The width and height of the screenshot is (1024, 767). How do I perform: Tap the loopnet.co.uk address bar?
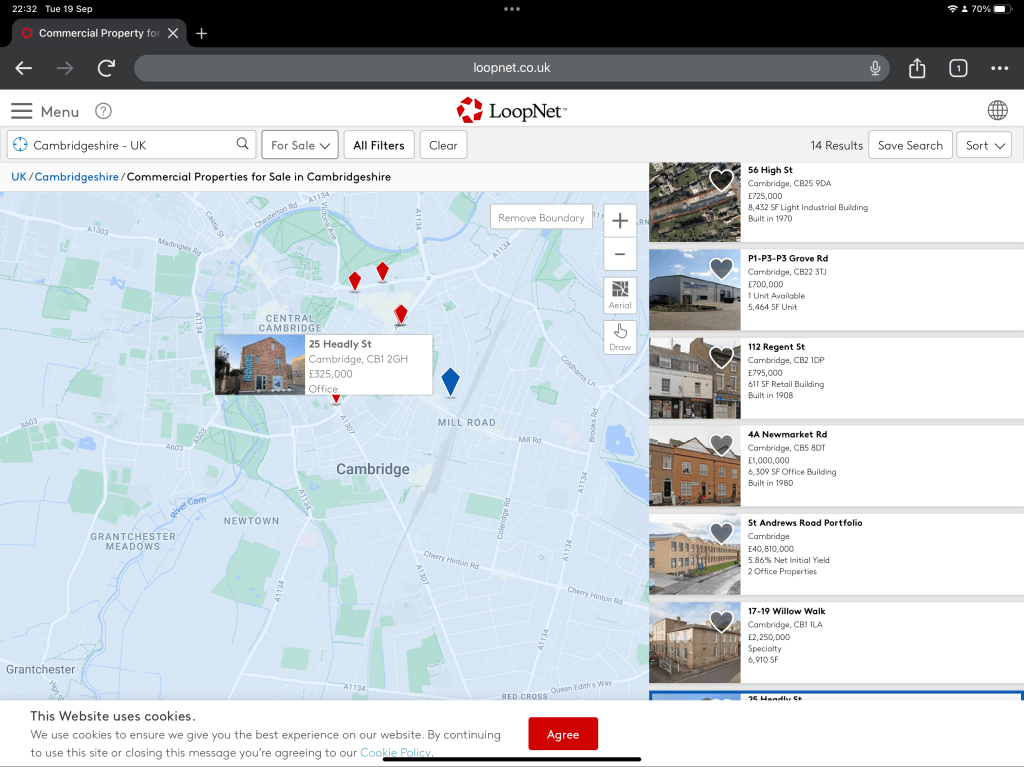tap(511, 68)
